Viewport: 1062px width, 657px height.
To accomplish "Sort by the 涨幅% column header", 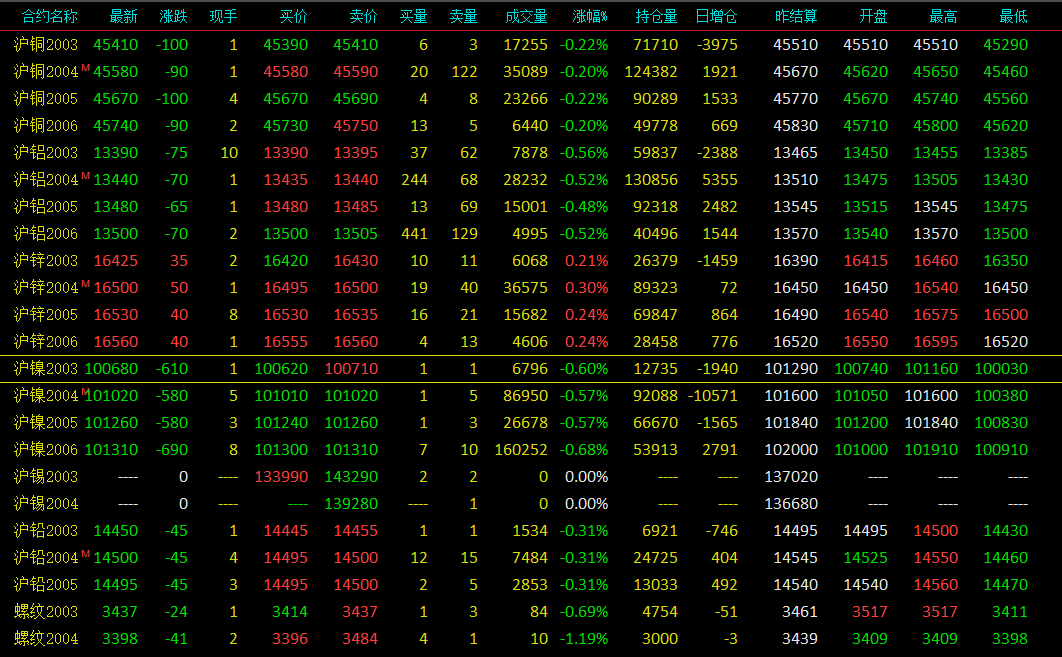I will pos(589,16).
